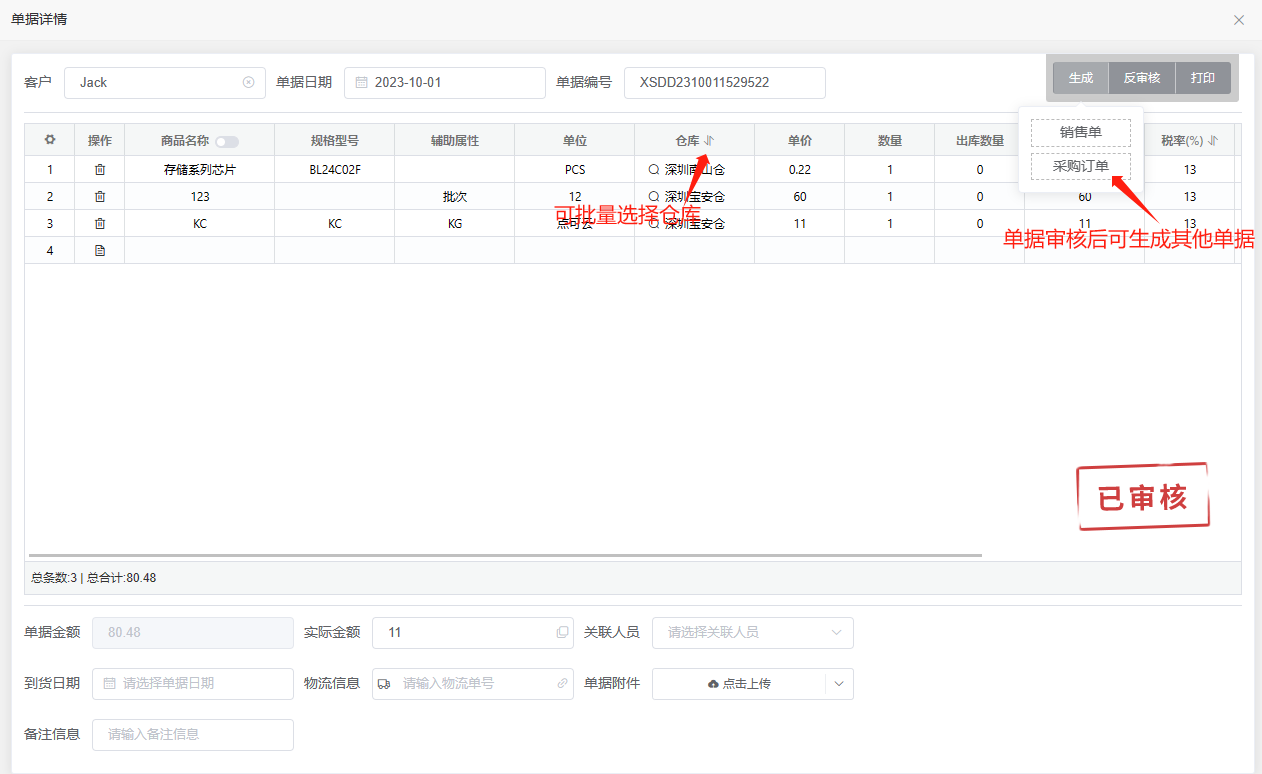This screenshot has width=1262, height=774.
Task: Choose 采购订单 from generate menu
Action: (1080, 166)
